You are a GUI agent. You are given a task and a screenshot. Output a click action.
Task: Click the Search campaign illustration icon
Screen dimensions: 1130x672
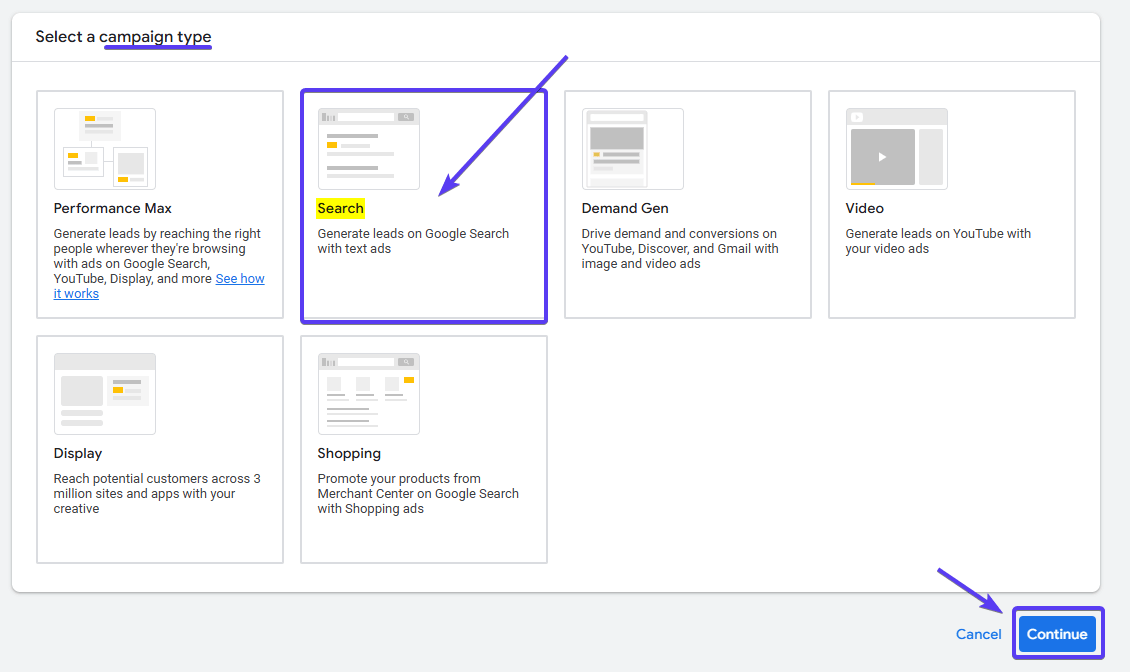point(368,149)
